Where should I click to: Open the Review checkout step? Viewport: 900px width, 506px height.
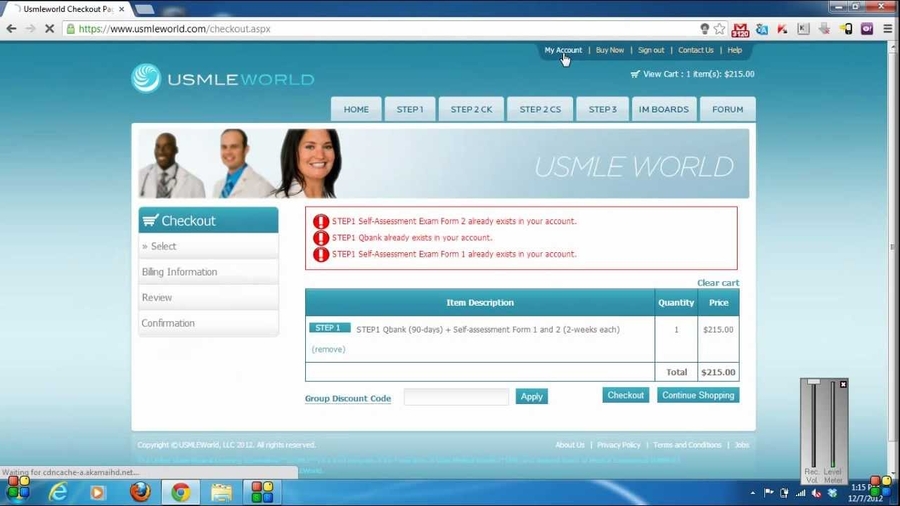tap(208, 297)
